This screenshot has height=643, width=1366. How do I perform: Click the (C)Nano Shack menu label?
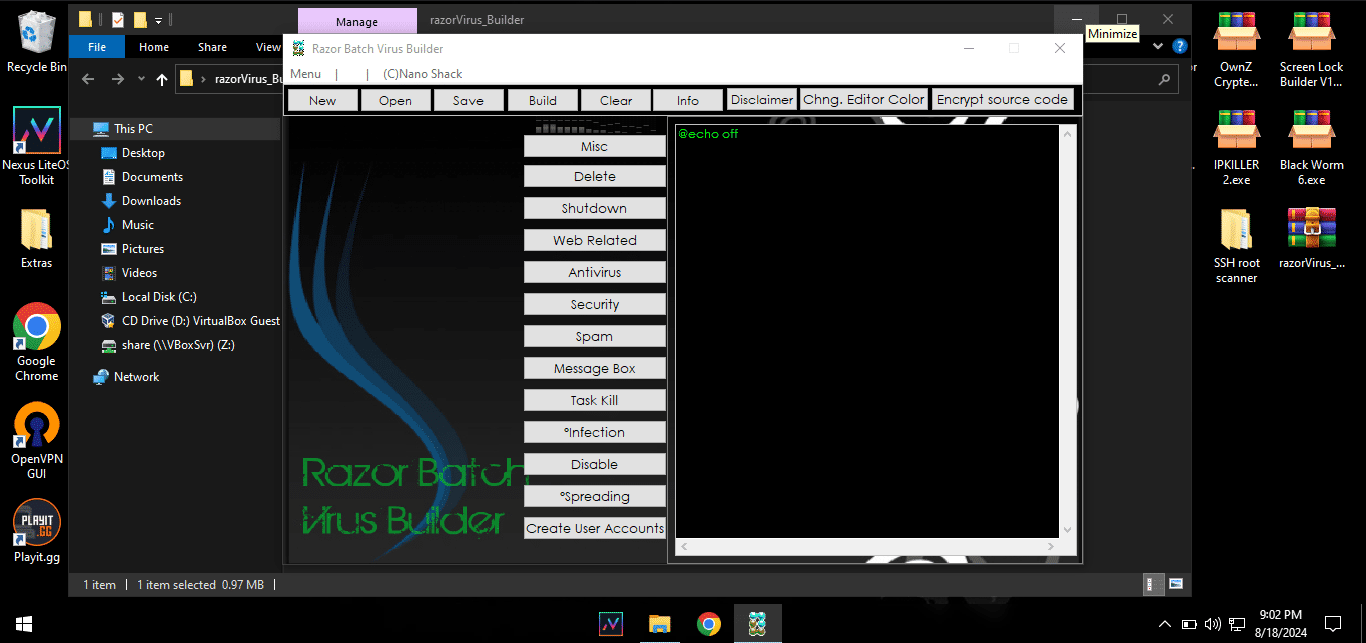[423, 74]
